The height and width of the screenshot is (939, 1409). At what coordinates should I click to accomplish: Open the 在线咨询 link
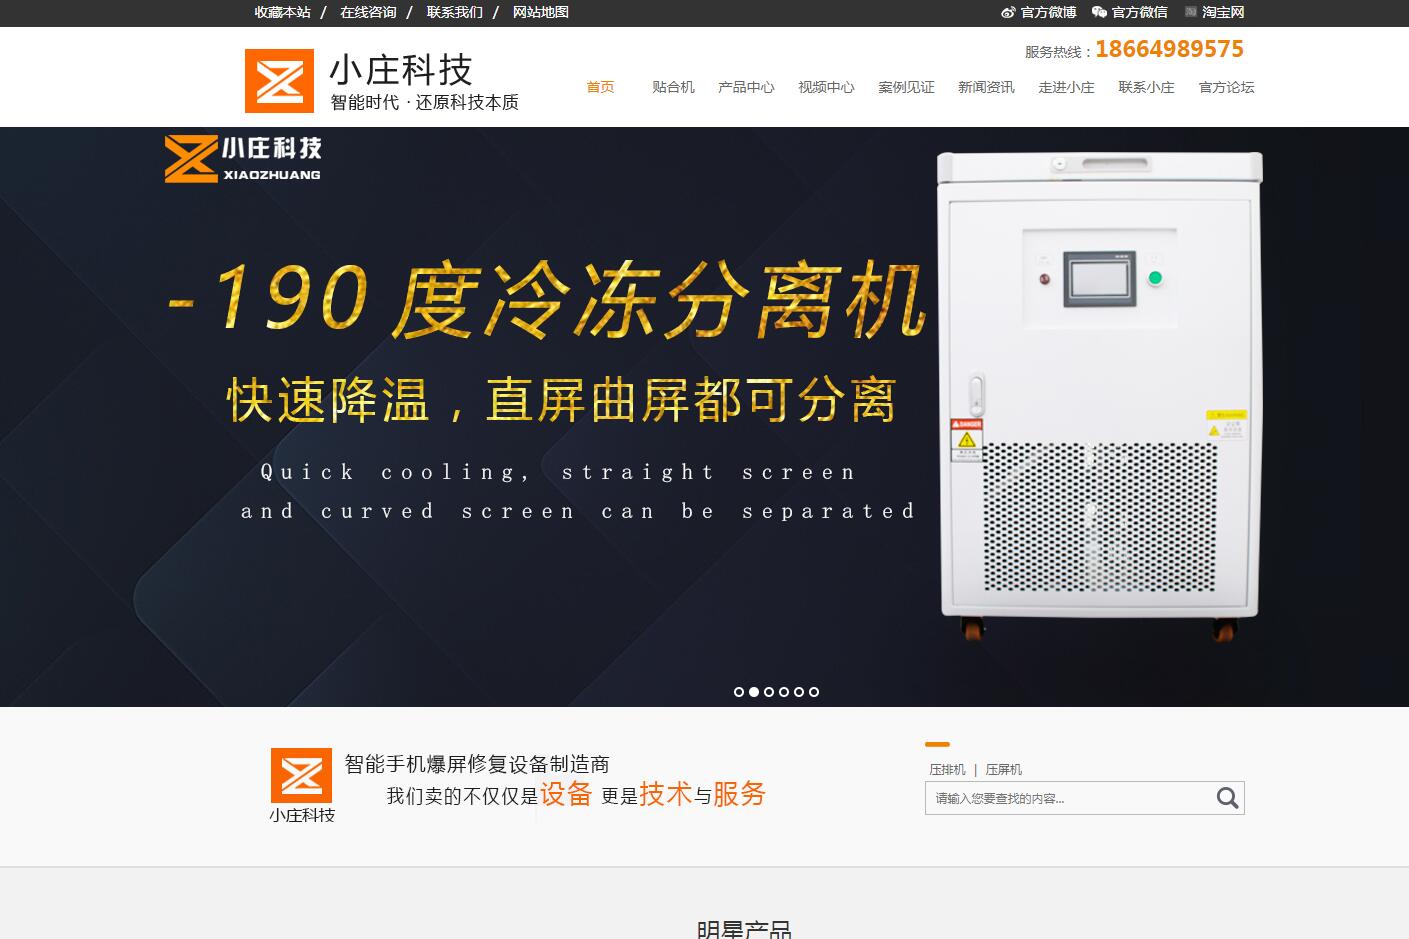tap(366, 12)
